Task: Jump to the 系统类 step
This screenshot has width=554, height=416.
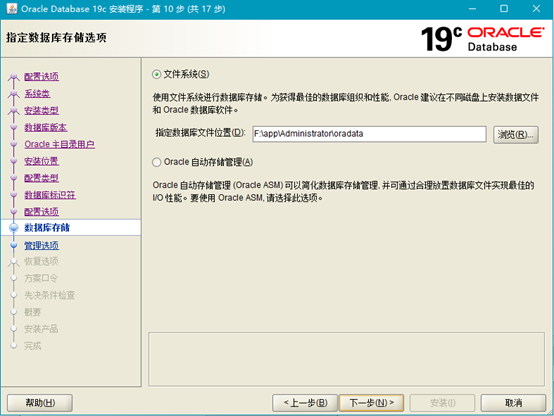Action: click(x=37, y=93)
